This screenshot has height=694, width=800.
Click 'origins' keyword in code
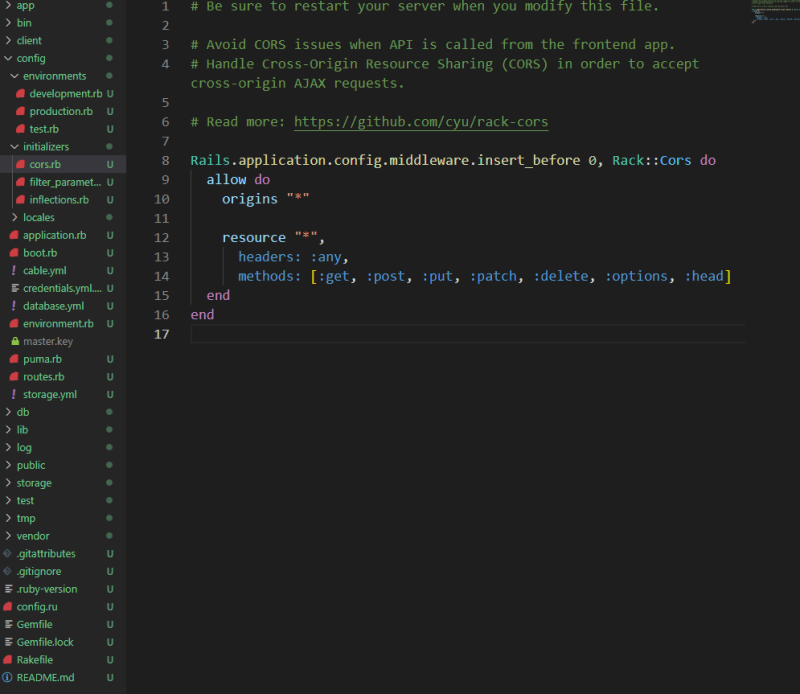click(249, 200)
